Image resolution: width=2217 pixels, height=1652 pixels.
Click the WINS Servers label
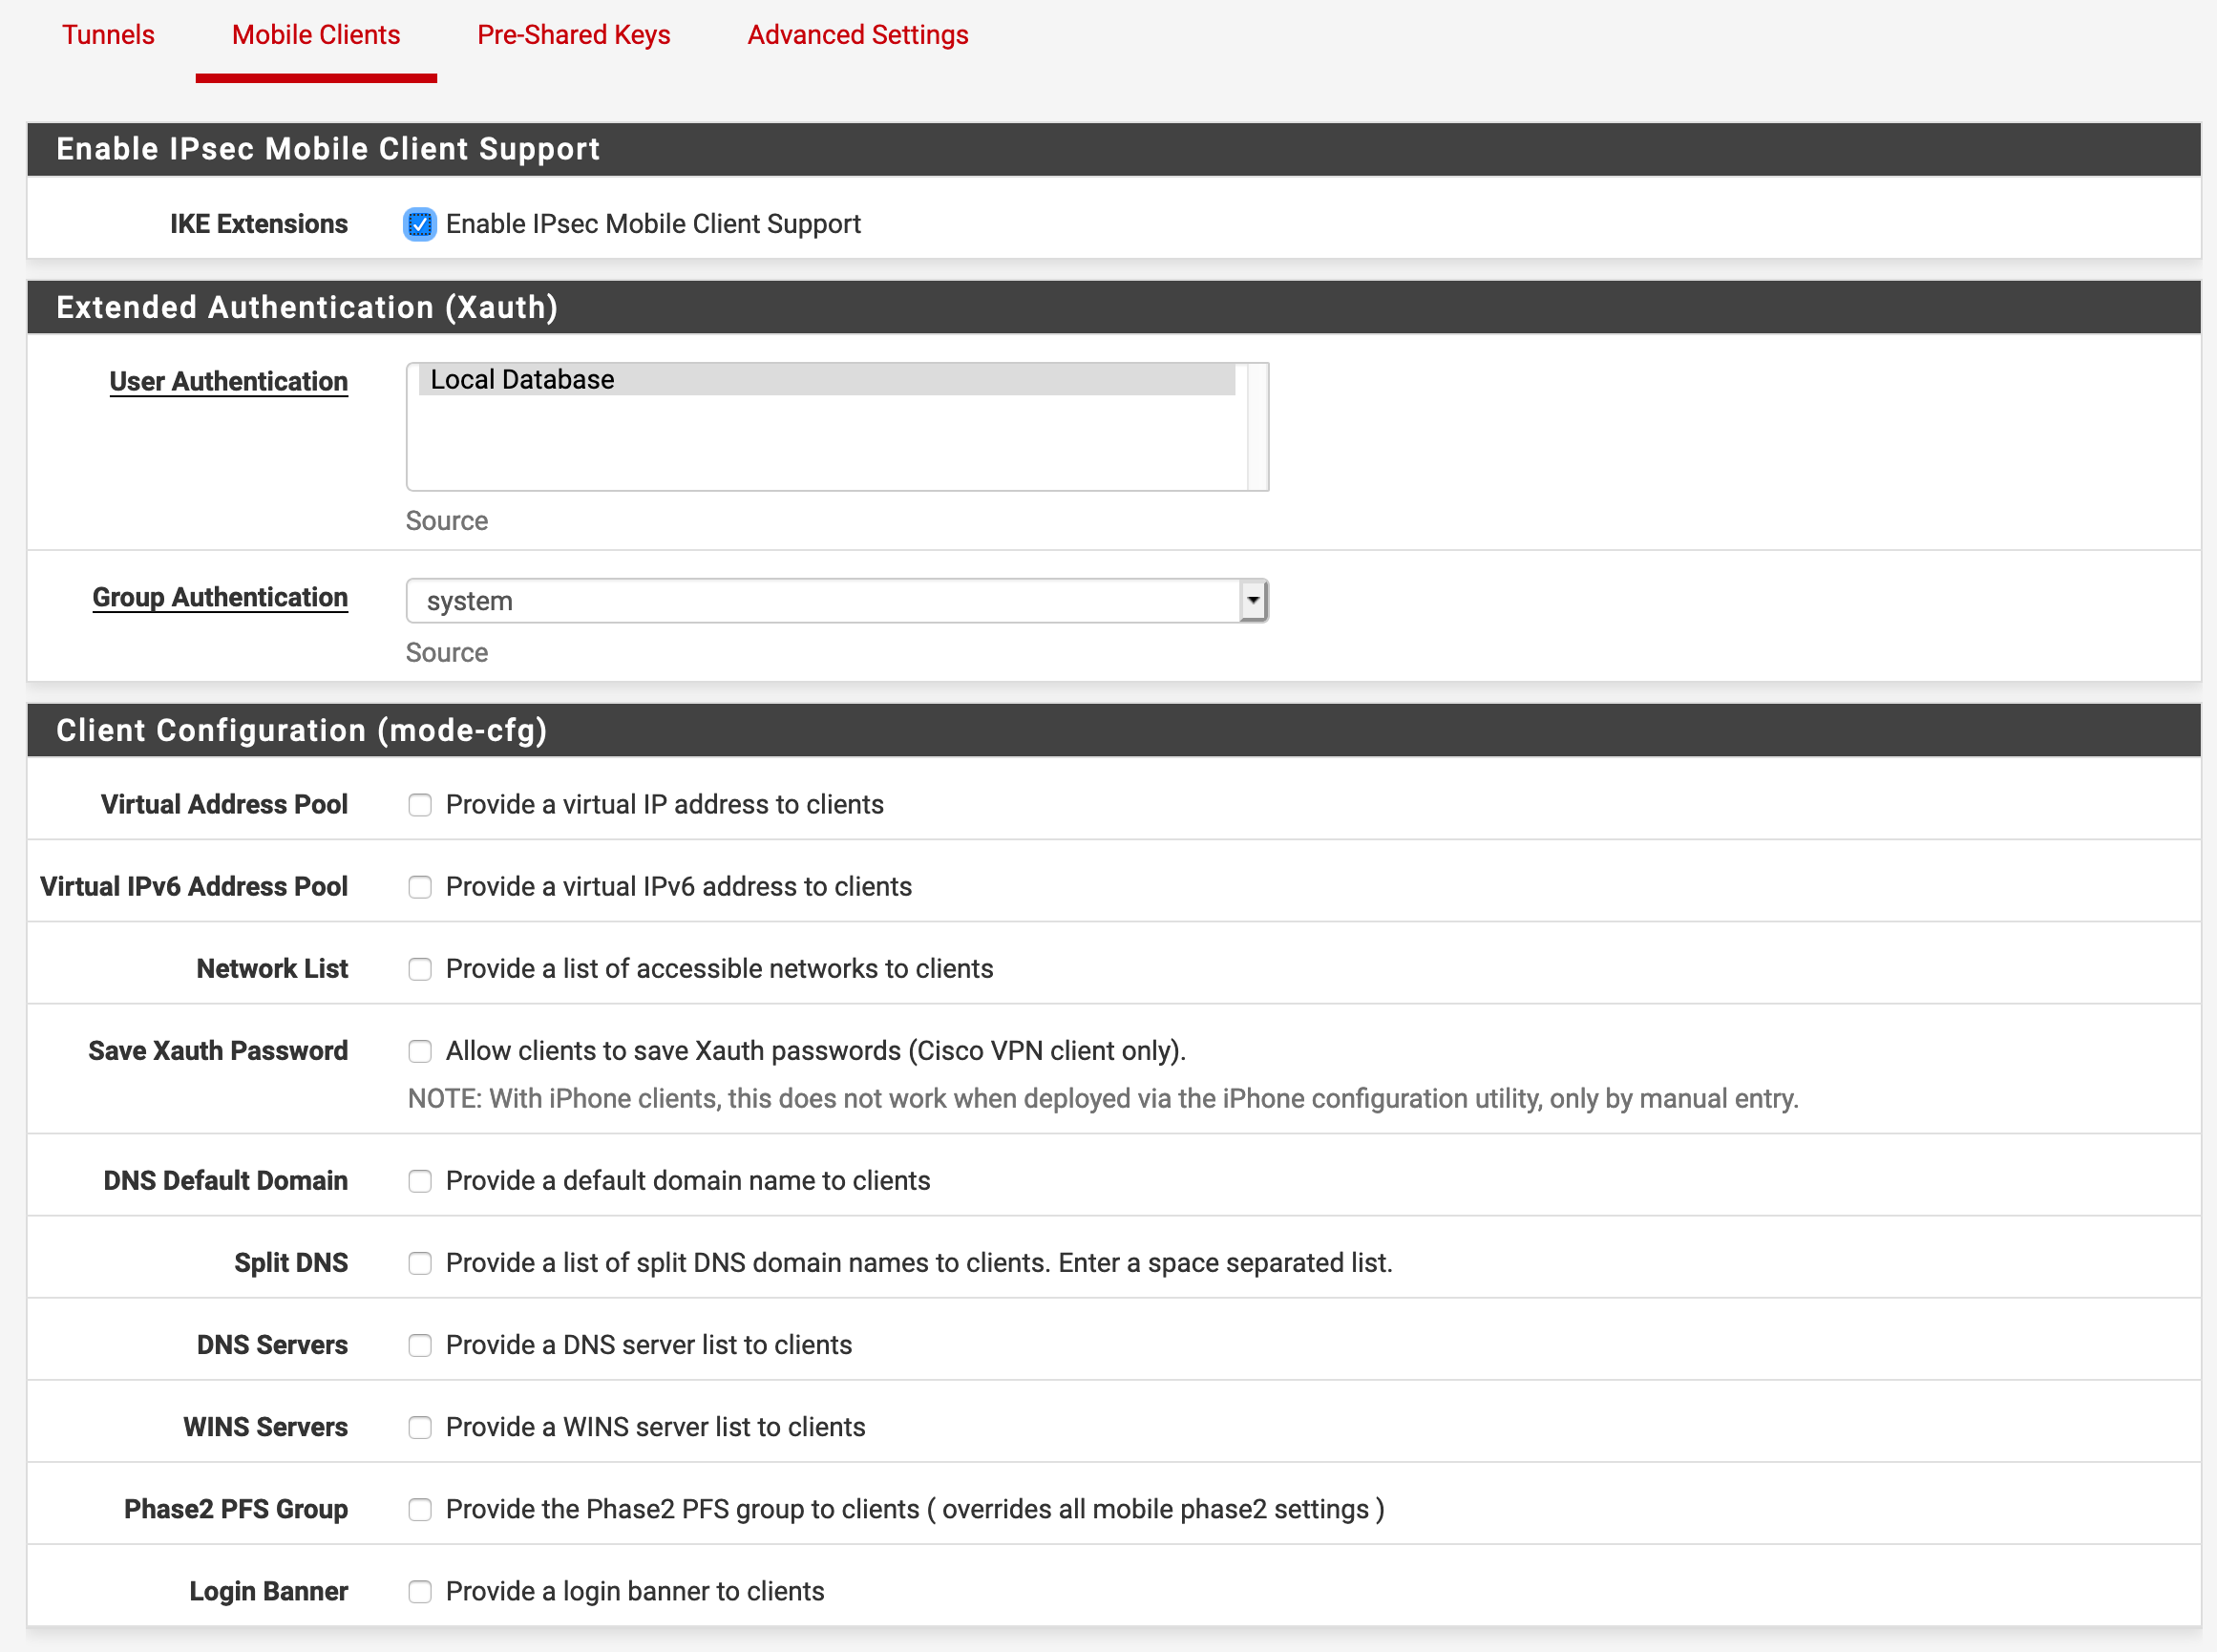266,1427
